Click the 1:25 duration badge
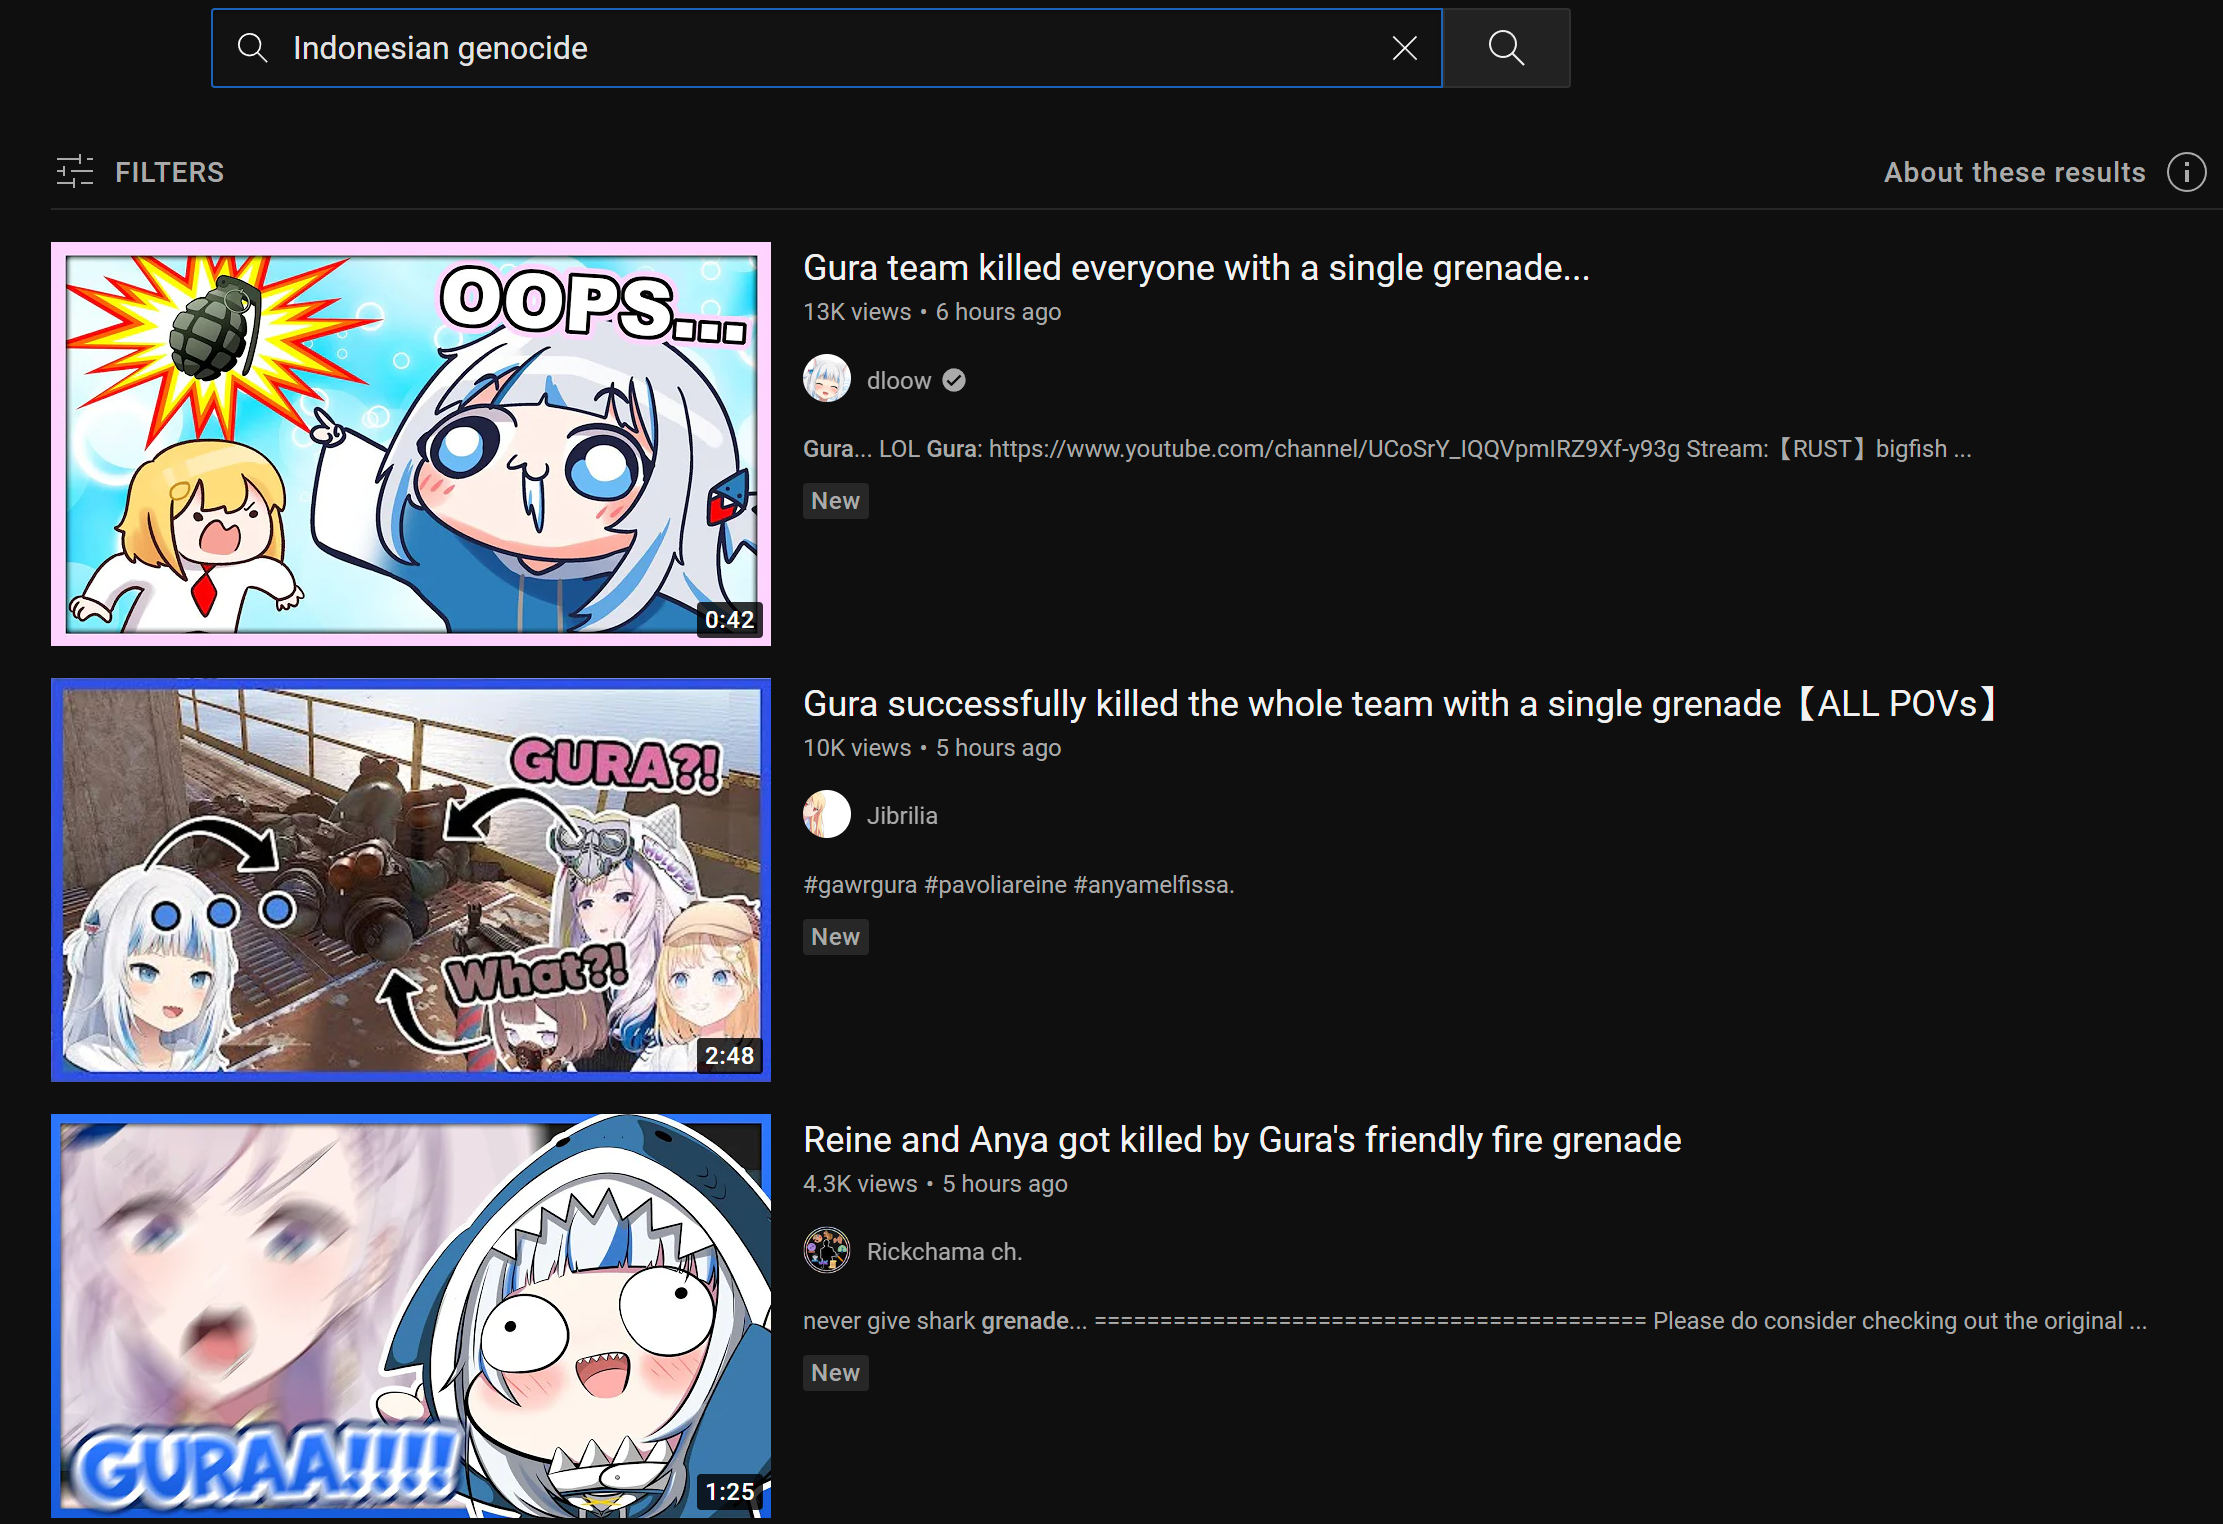Screen dimensions: 2223x1524 point(729,1492)
